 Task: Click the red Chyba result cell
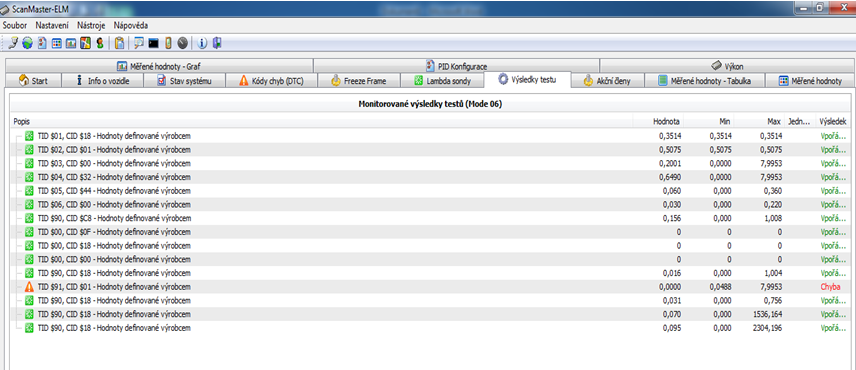pyautogui.click(x=830, y=287)
